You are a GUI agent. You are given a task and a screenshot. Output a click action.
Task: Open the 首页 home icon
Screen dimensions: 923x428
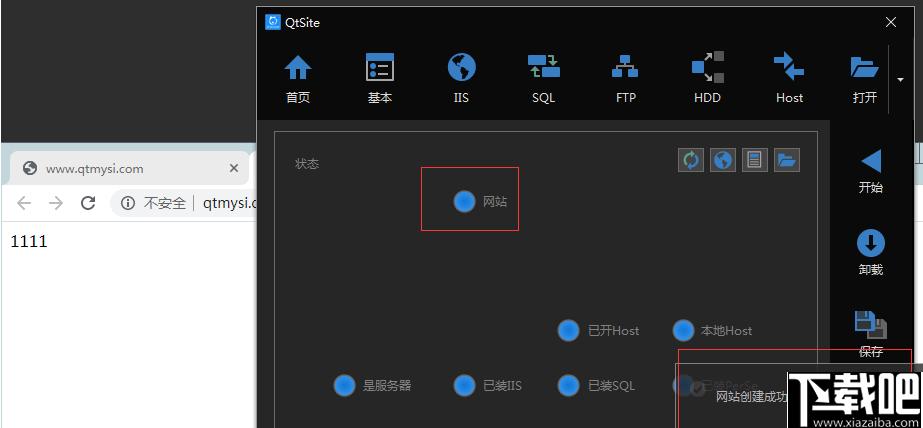298,67
